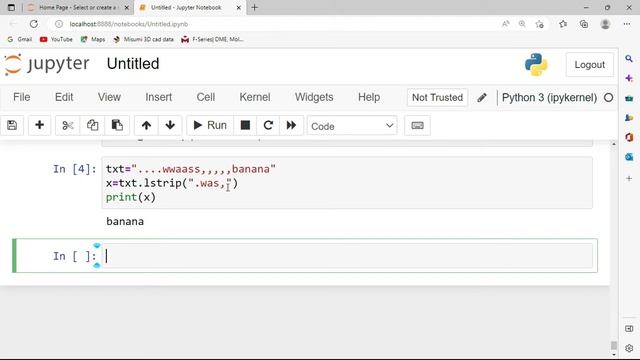Move selected cell down arrow
The image size is (640, 360).
[170, 125]
